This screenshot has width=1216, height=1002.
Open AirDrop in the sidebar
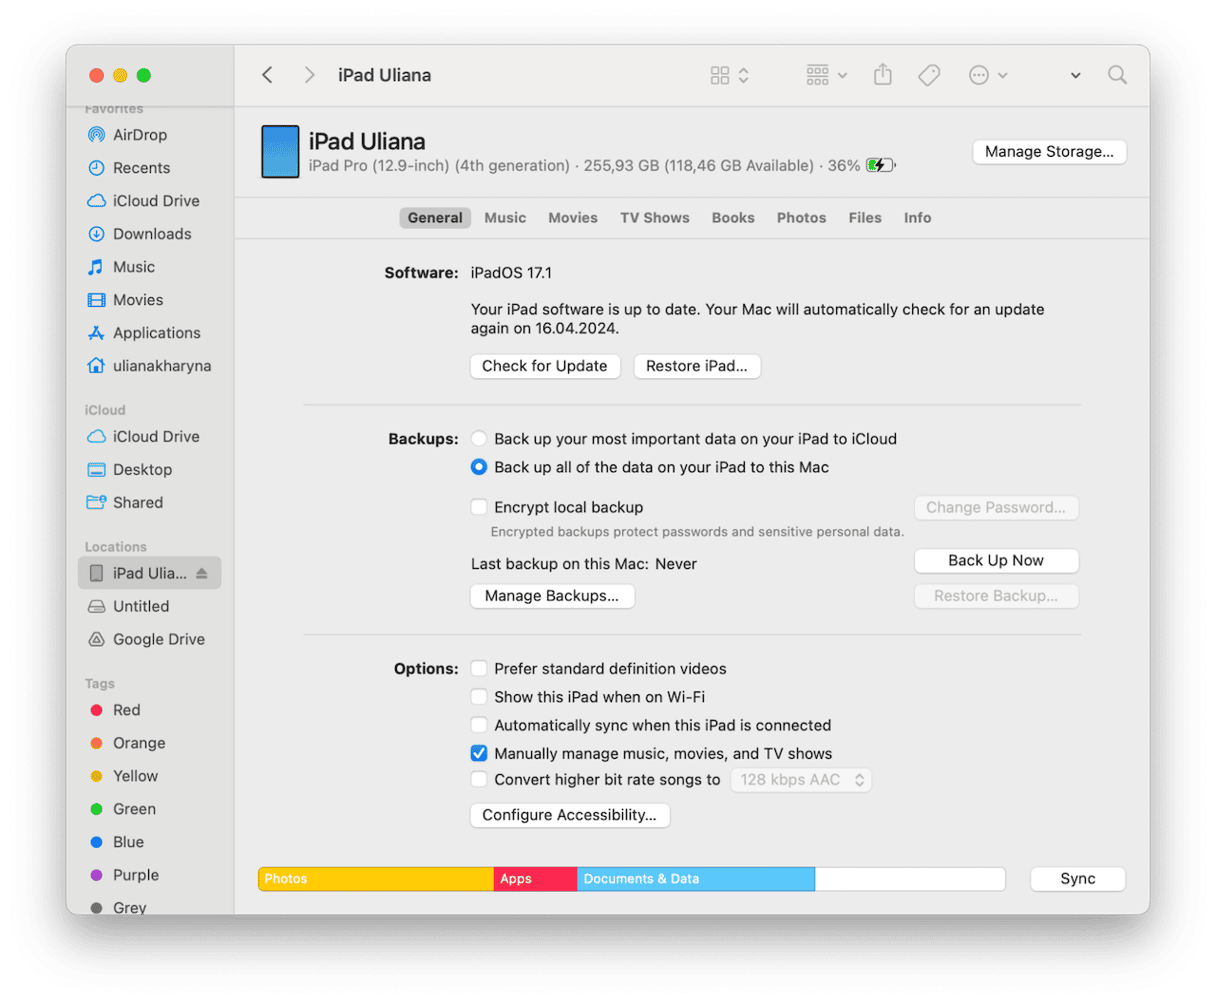coord(139,135)
